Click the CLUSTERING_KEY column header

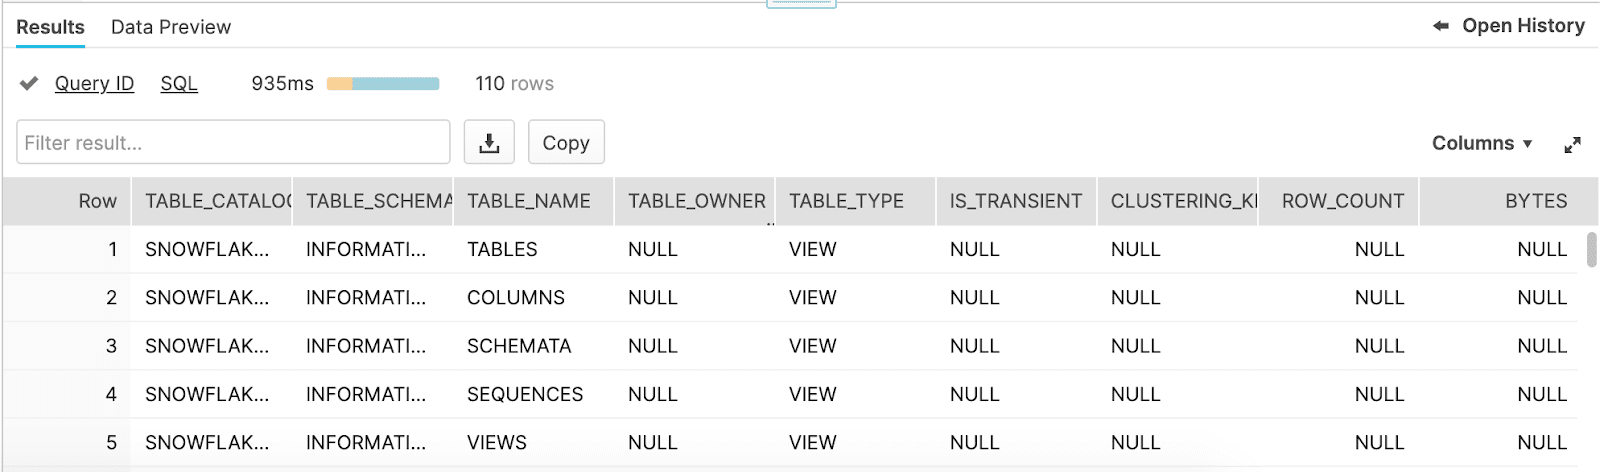[1177, 201]
